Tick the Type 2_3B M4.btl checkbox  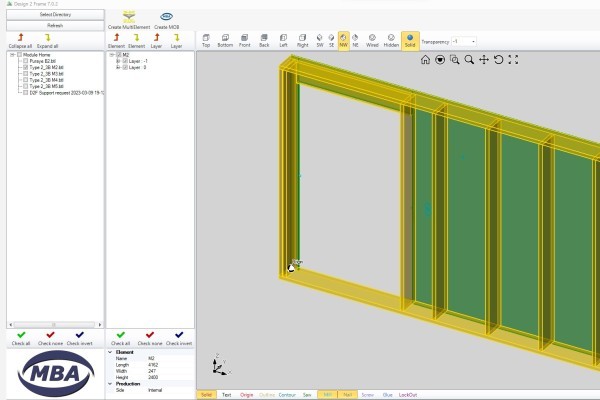click(25, 80)
